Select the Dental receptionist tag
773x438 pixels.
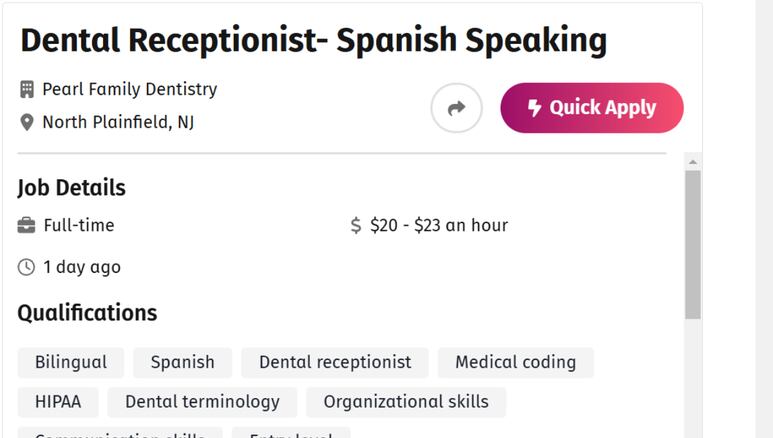click(335, 363)
